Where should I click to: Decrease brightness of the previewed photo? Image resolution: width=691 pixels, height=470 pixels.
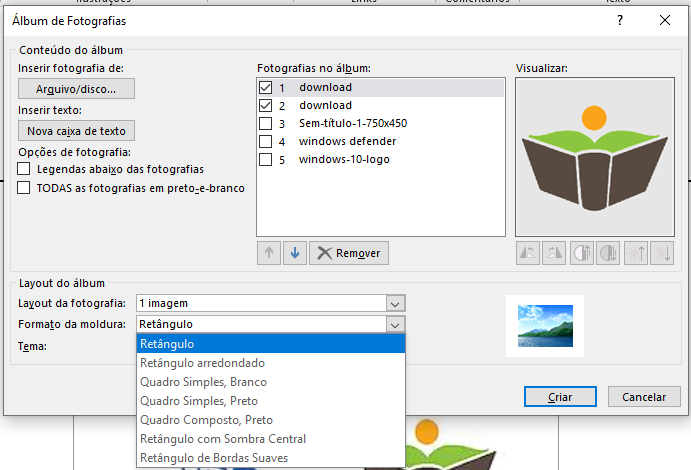(x=661, y=253)
